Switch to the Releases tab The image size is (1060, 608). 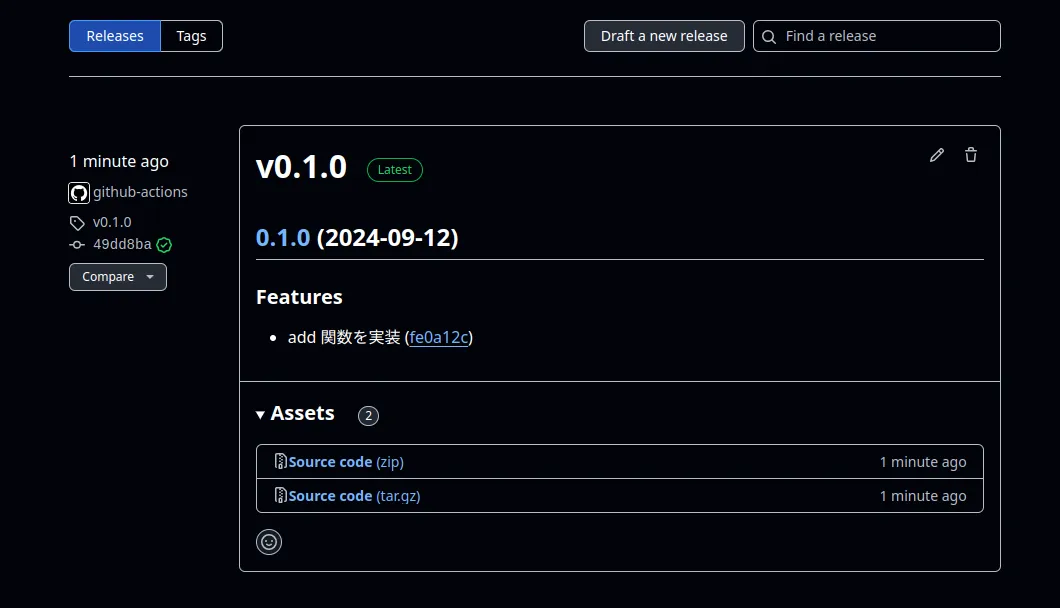click(x=115, y=36)
